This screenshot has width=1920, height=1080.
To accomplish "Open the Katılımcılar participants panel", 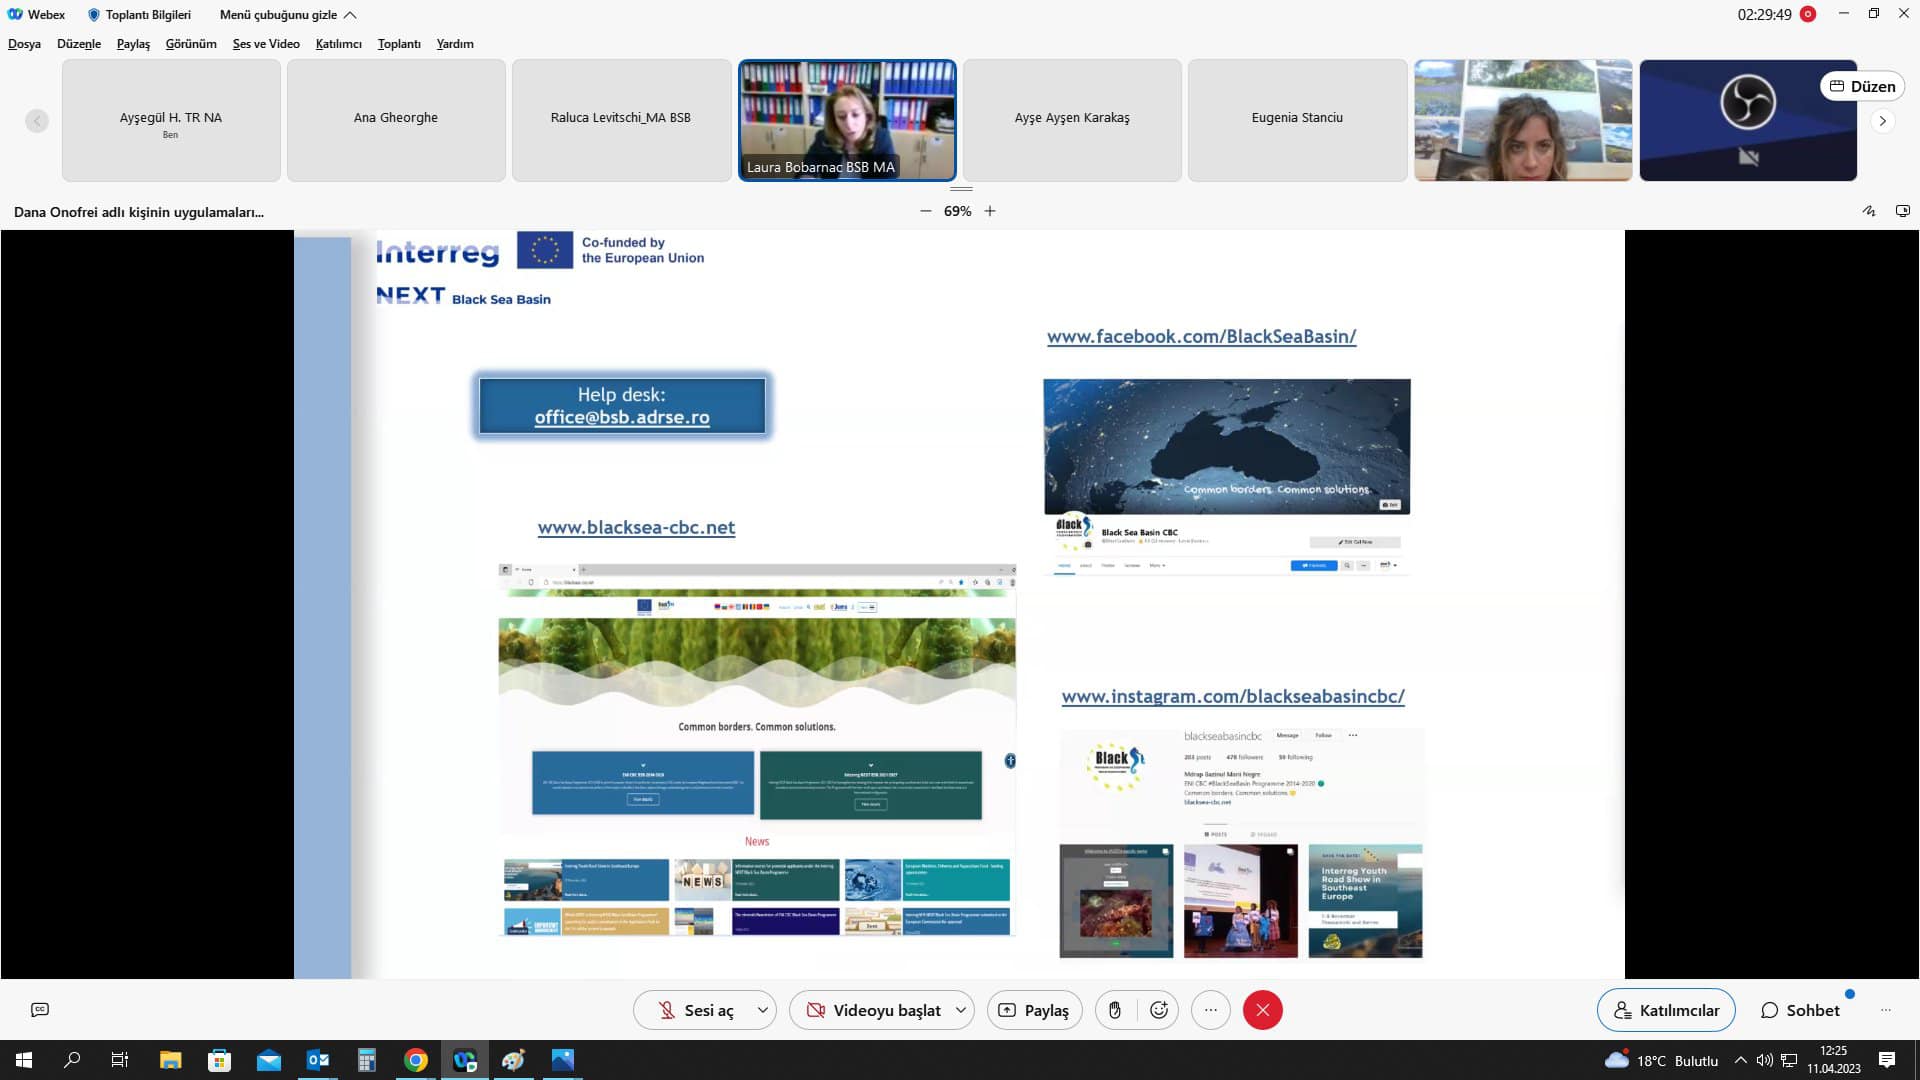I will click(1666, 1010).
